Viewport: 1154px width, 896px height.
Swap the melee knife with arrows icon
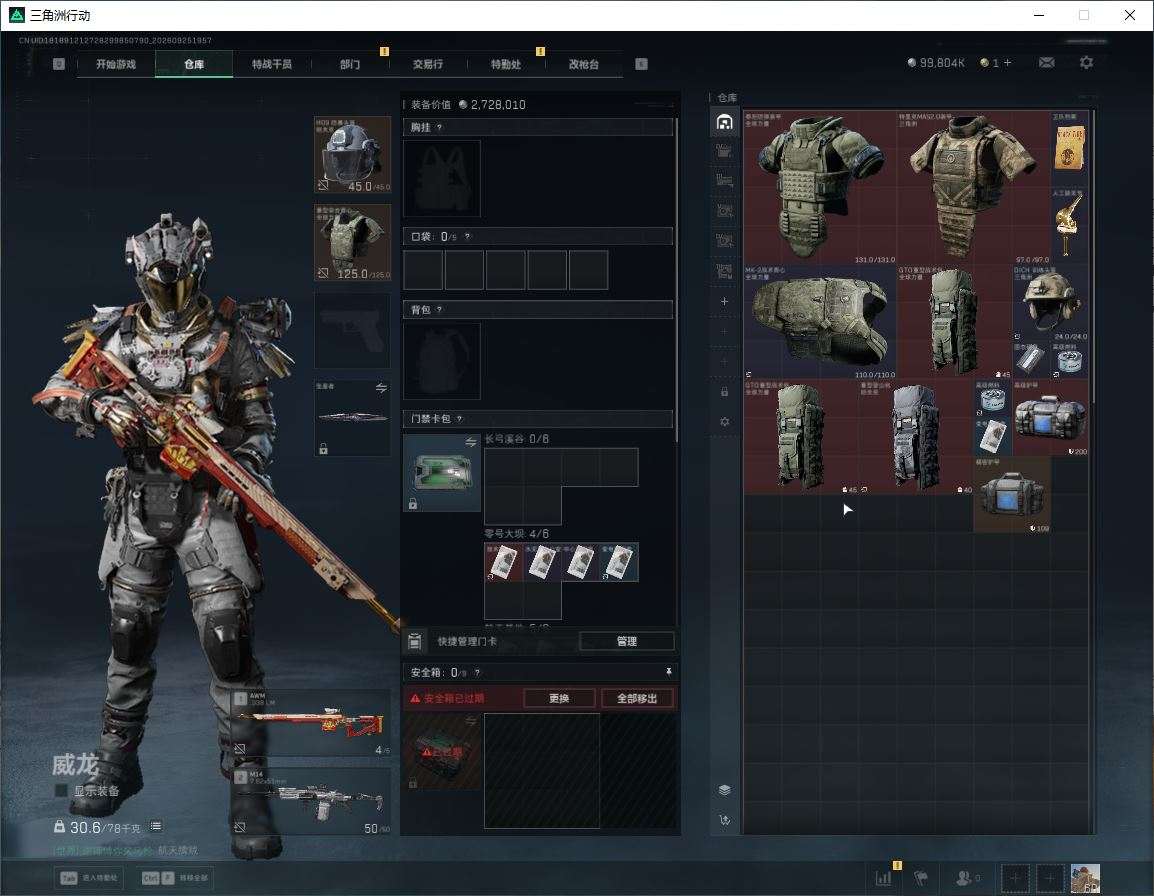pos(381,388)
